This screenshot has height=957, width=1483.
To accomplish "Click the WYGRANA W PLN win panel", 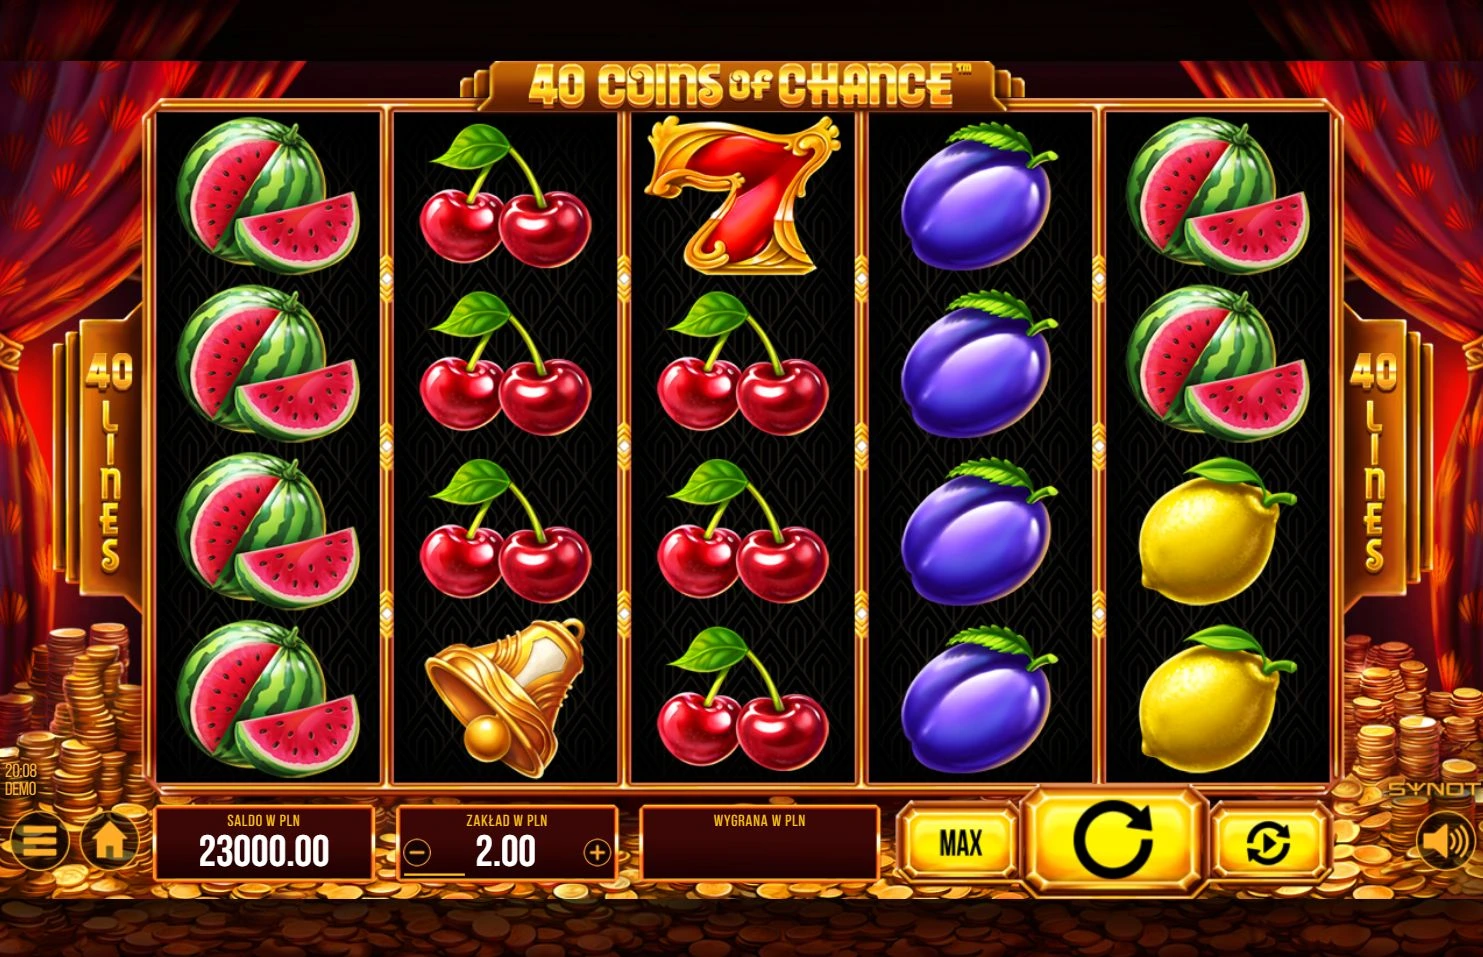I will point(760,843).
